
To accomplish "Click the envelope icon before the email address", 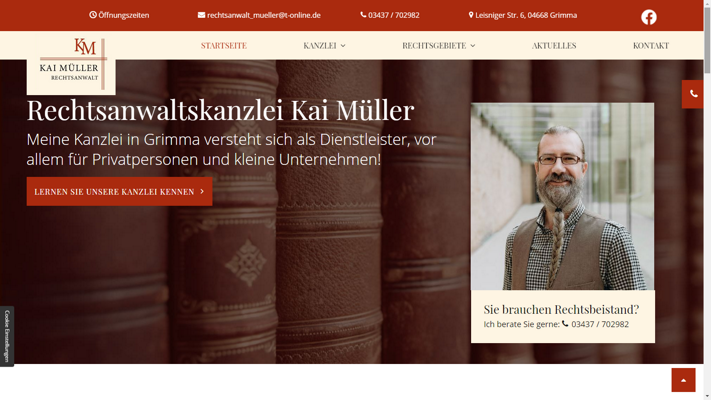I will [x=201, y=15].
